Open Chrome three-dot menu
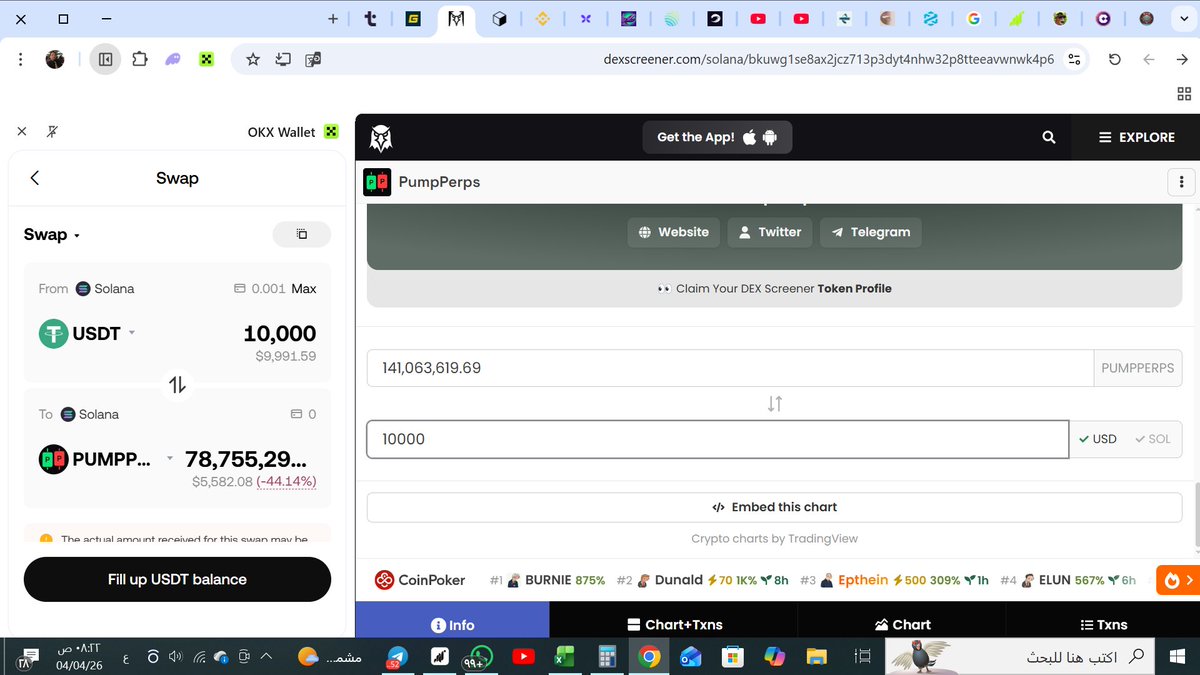 pos(21,60)
